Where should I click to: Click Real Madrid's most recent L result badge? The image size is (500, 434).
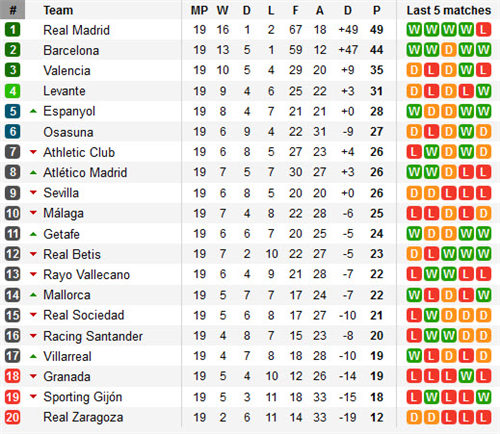point(483,30)
